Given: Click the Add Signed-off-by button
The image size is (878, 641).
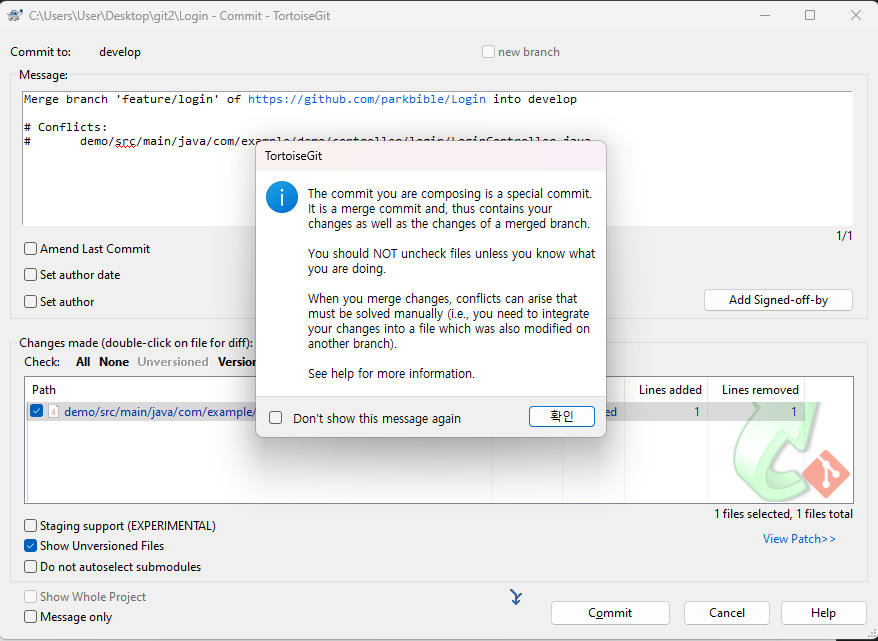Looking at the screenshot, I should [778, 300].
